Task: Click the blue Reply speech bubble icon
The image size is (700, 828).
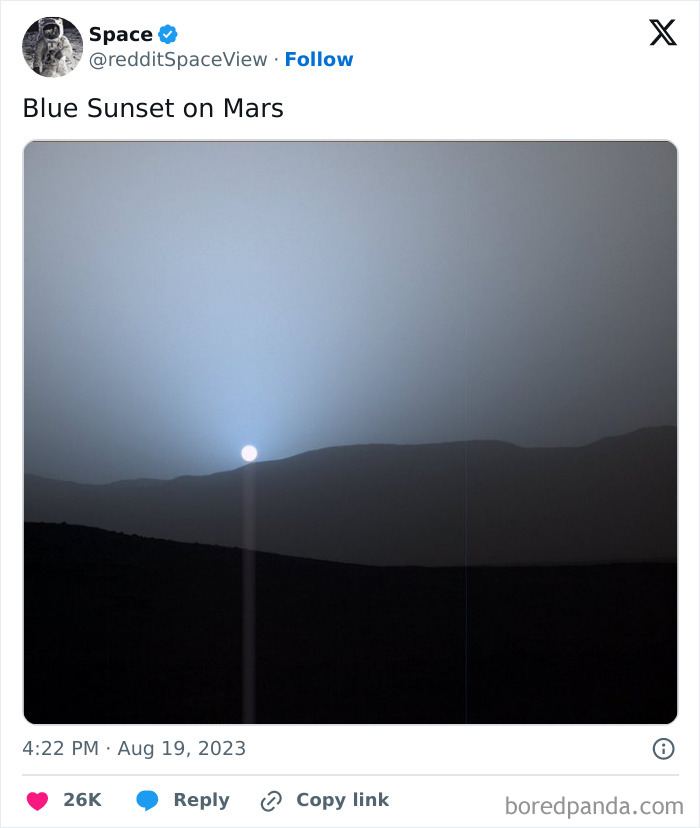Action: coord(149,799)
